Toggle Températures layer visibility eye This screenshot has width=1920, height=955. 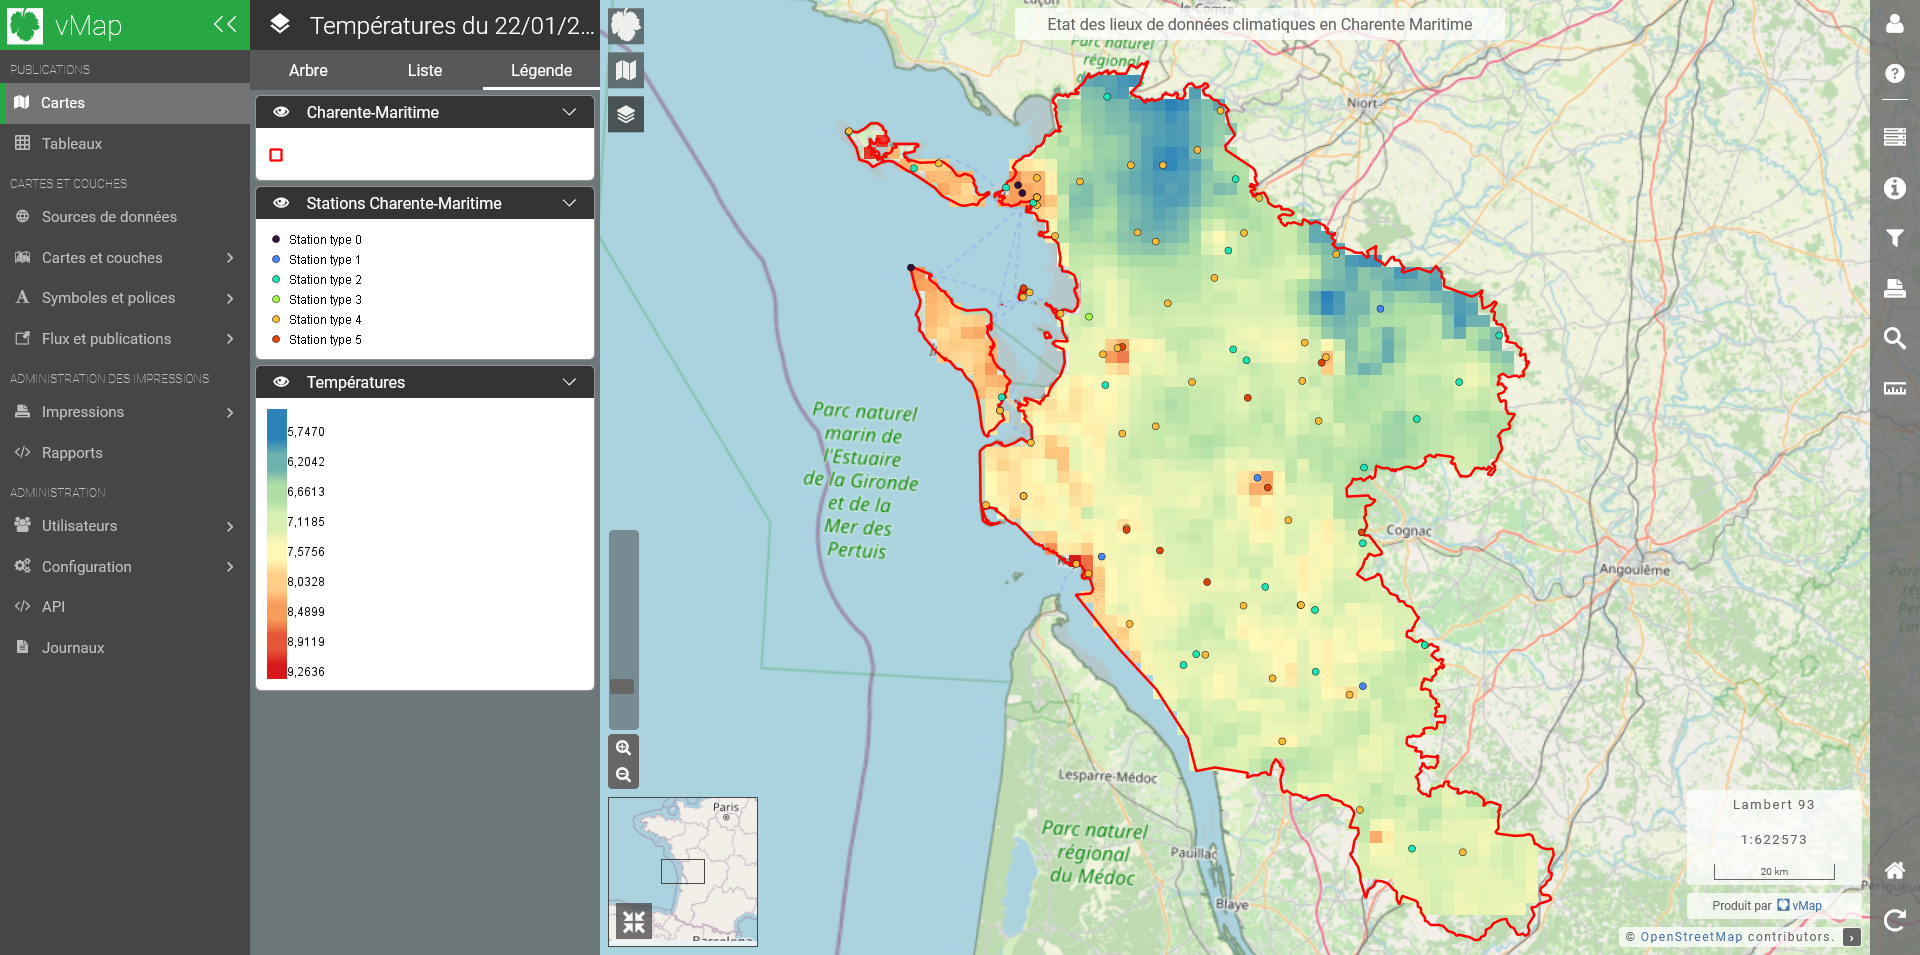pos(282,382)
